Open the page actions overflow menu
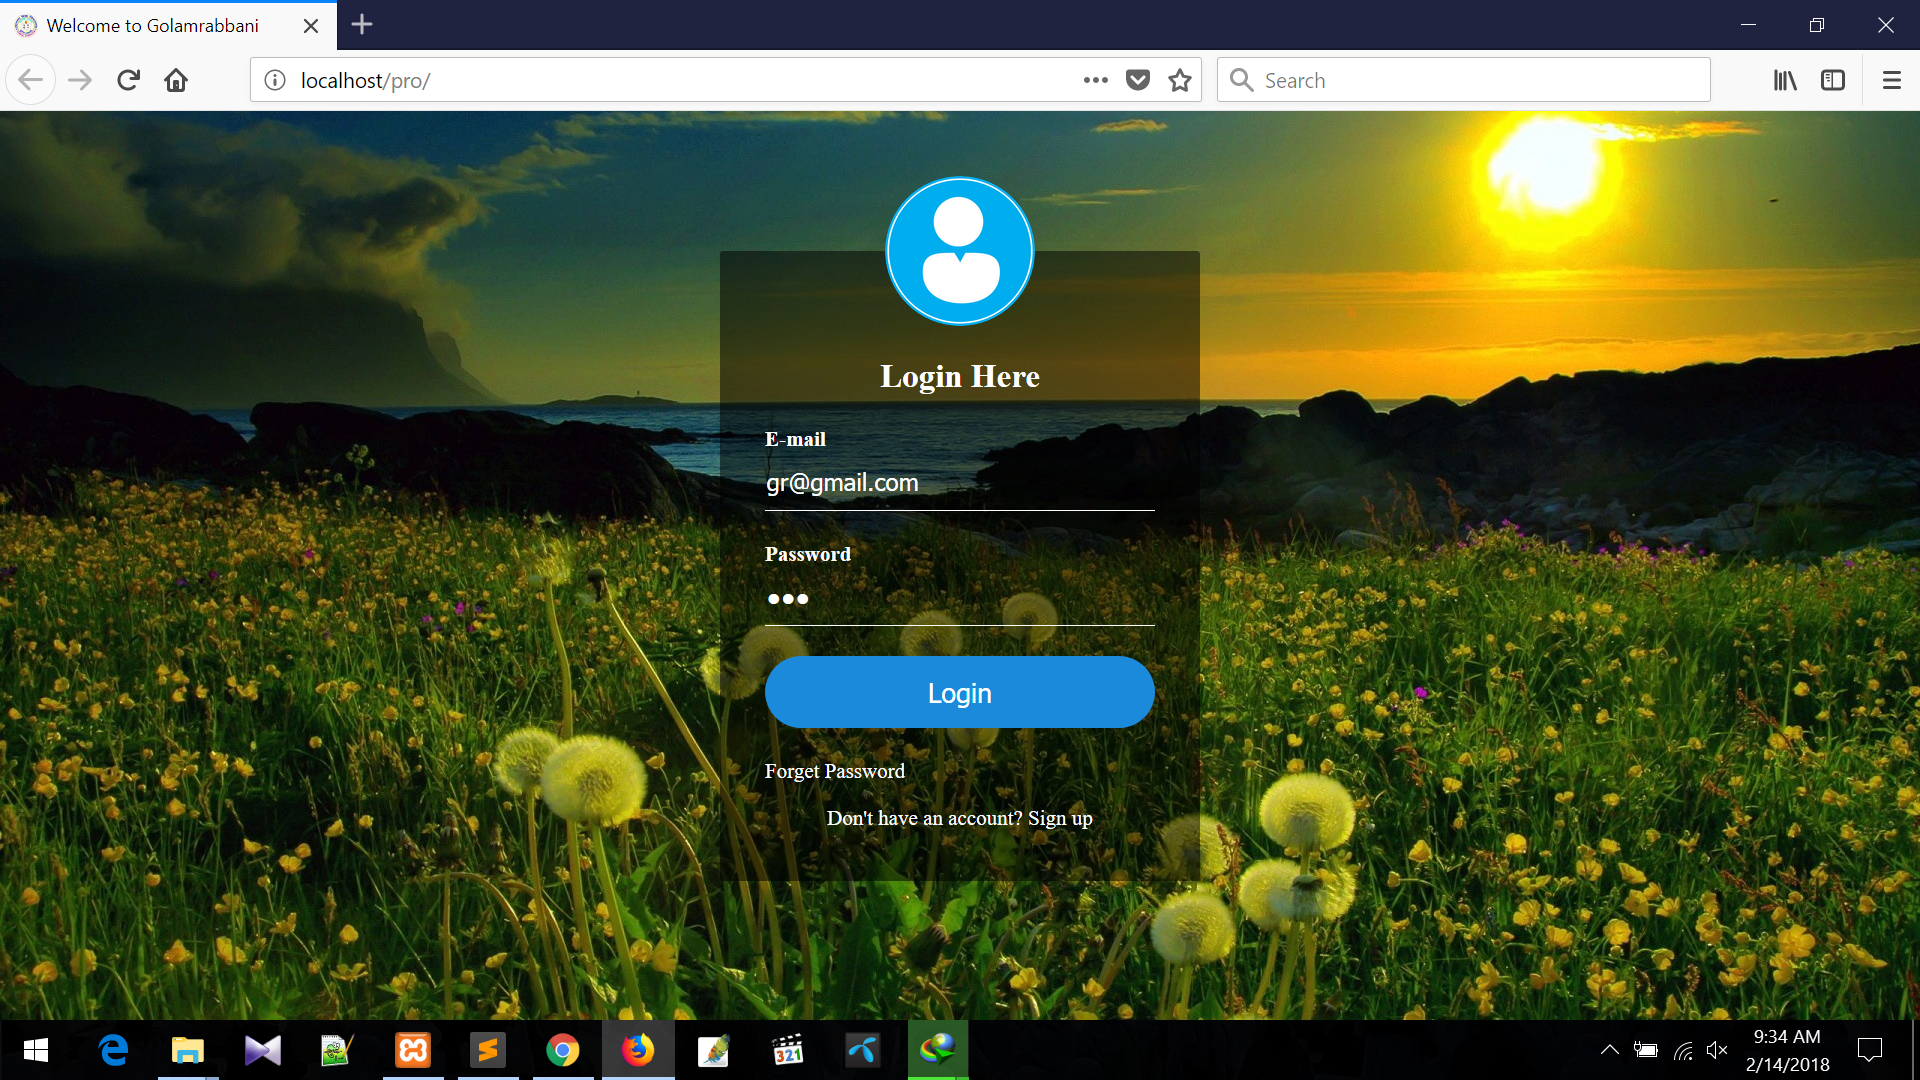 1097,80
